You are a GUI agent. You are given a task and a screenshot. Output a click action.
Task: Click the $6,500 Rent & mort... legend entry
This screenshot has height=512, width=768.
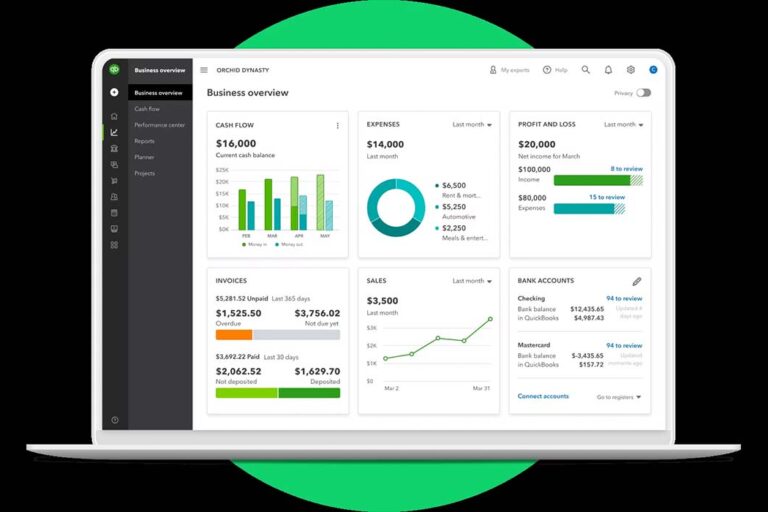tap(458, 190)
